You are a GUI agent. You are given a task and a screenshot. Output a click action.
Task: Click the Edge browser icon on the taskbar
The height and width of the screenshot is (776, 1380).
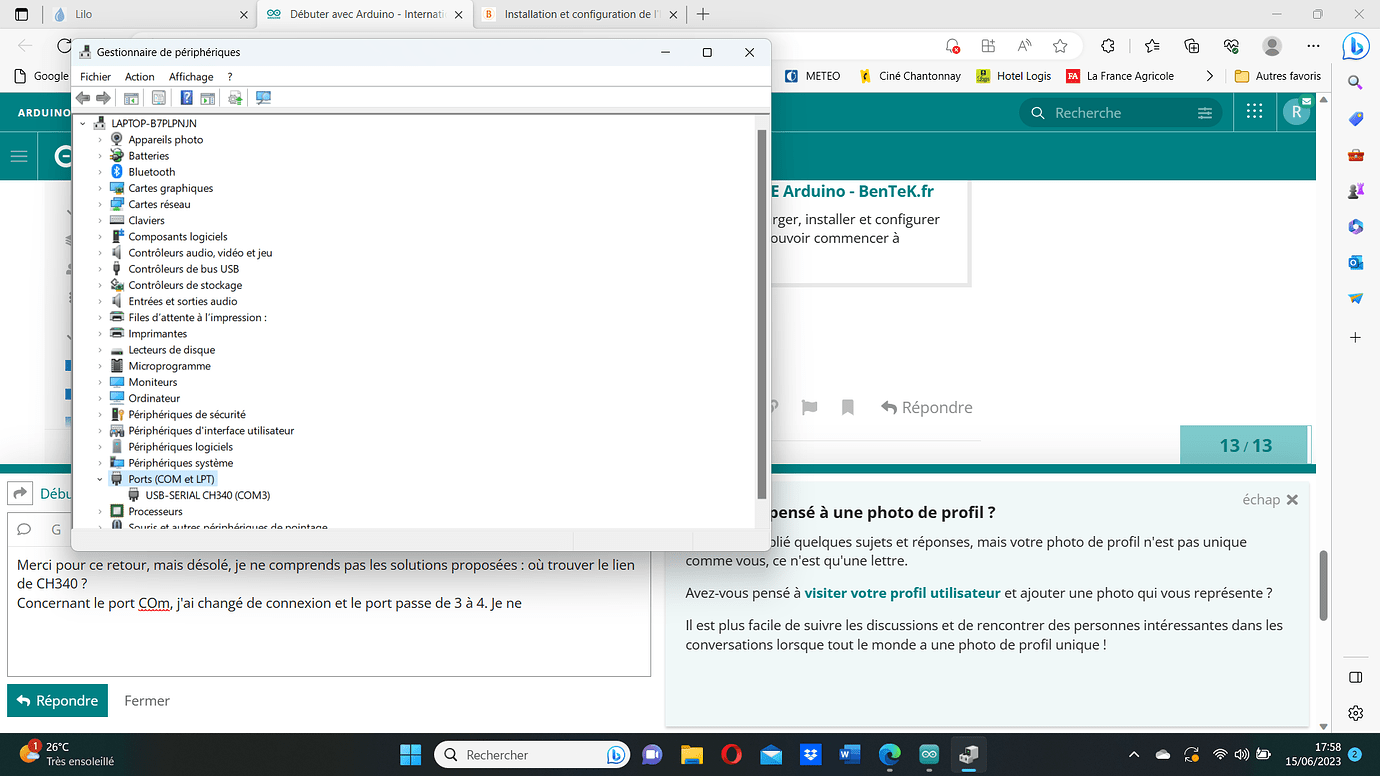click(x=889, y=754)
